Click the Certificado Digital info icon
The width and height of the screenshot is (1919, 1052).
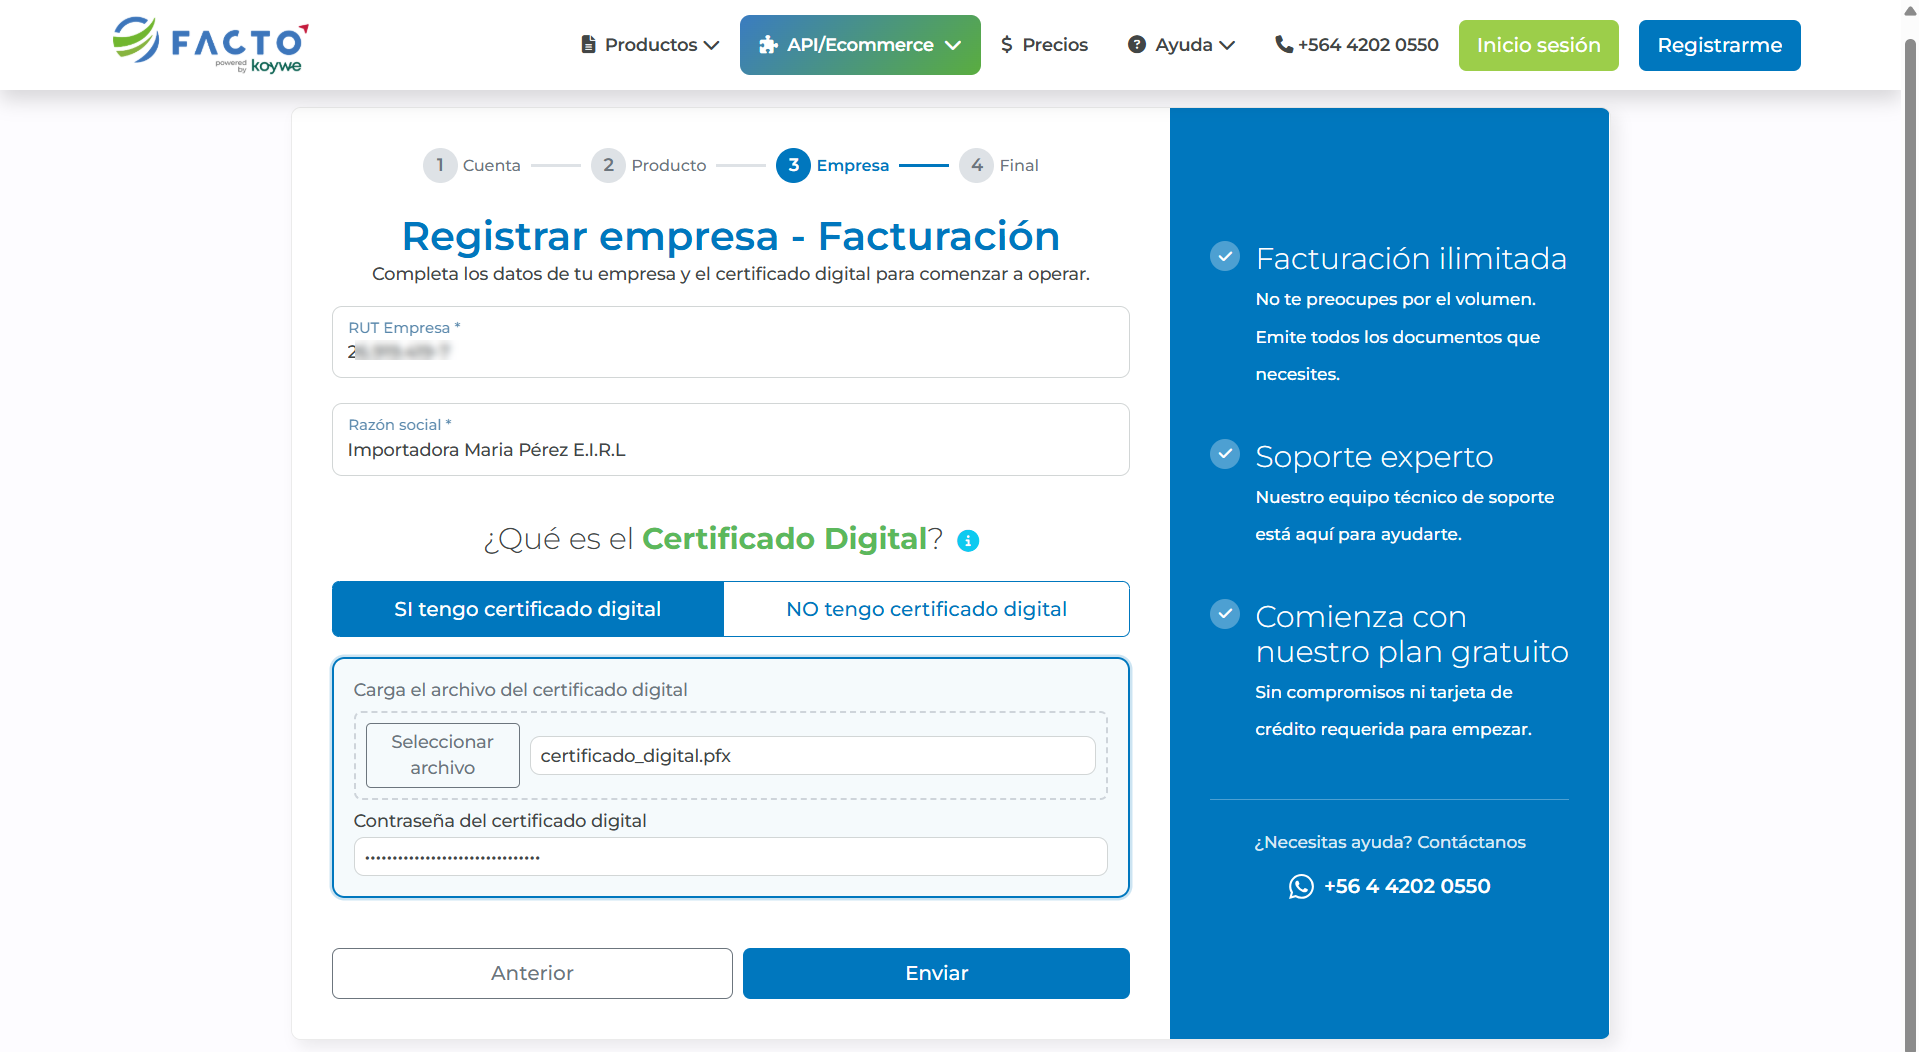coord(968,541)
